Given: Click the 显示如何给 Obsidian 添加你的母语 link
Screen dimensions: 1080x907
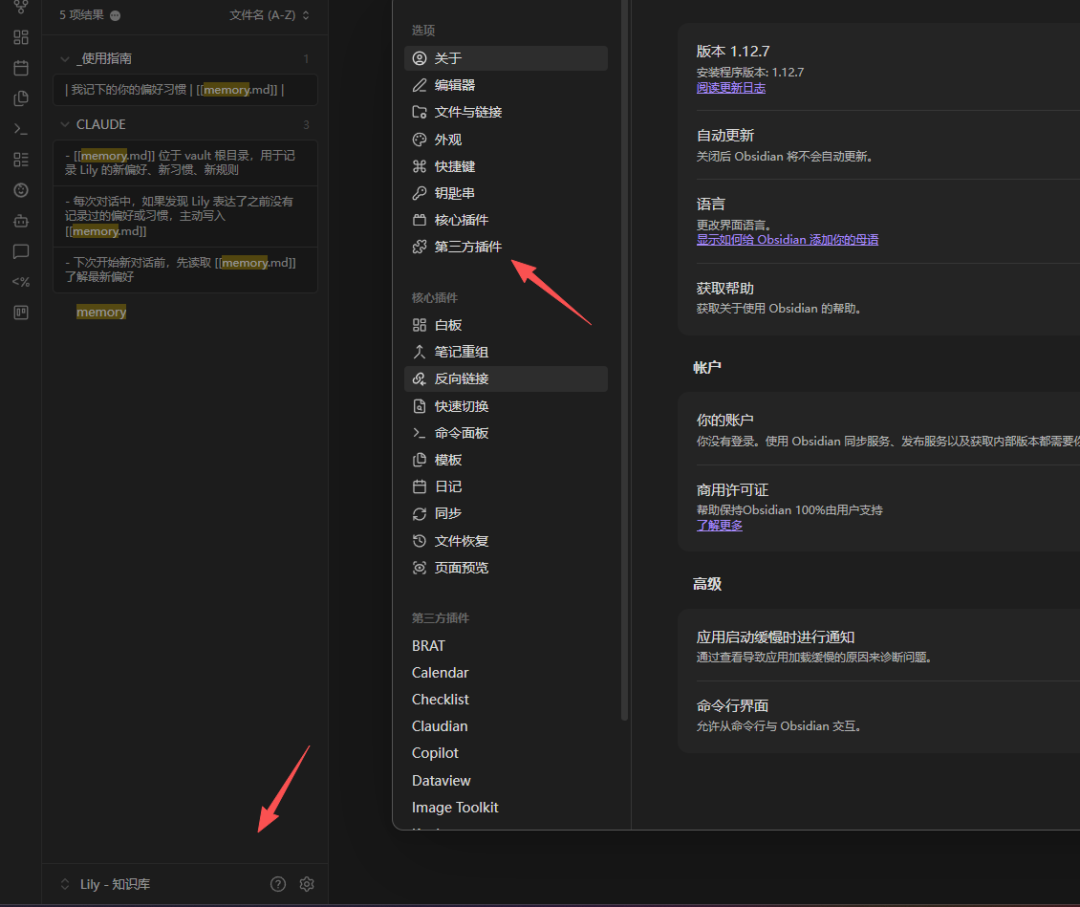Looking at the screenshot, I should click(787, 240).
